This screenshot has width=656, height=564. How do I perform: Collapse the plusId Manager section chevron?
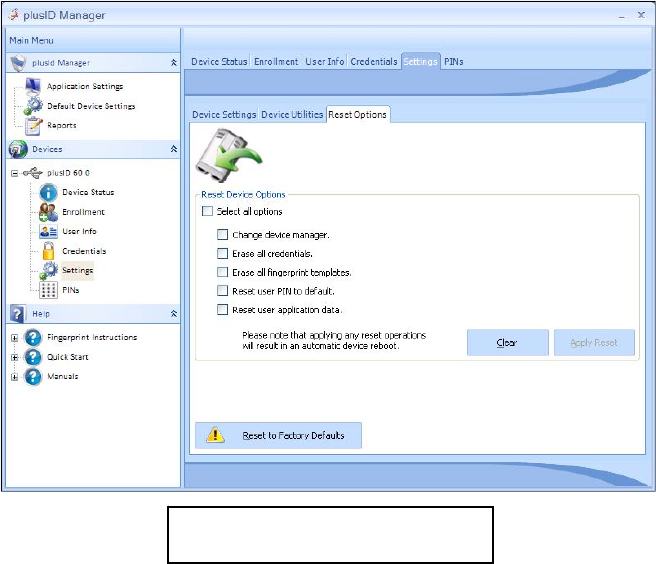(x=174, y=63)
